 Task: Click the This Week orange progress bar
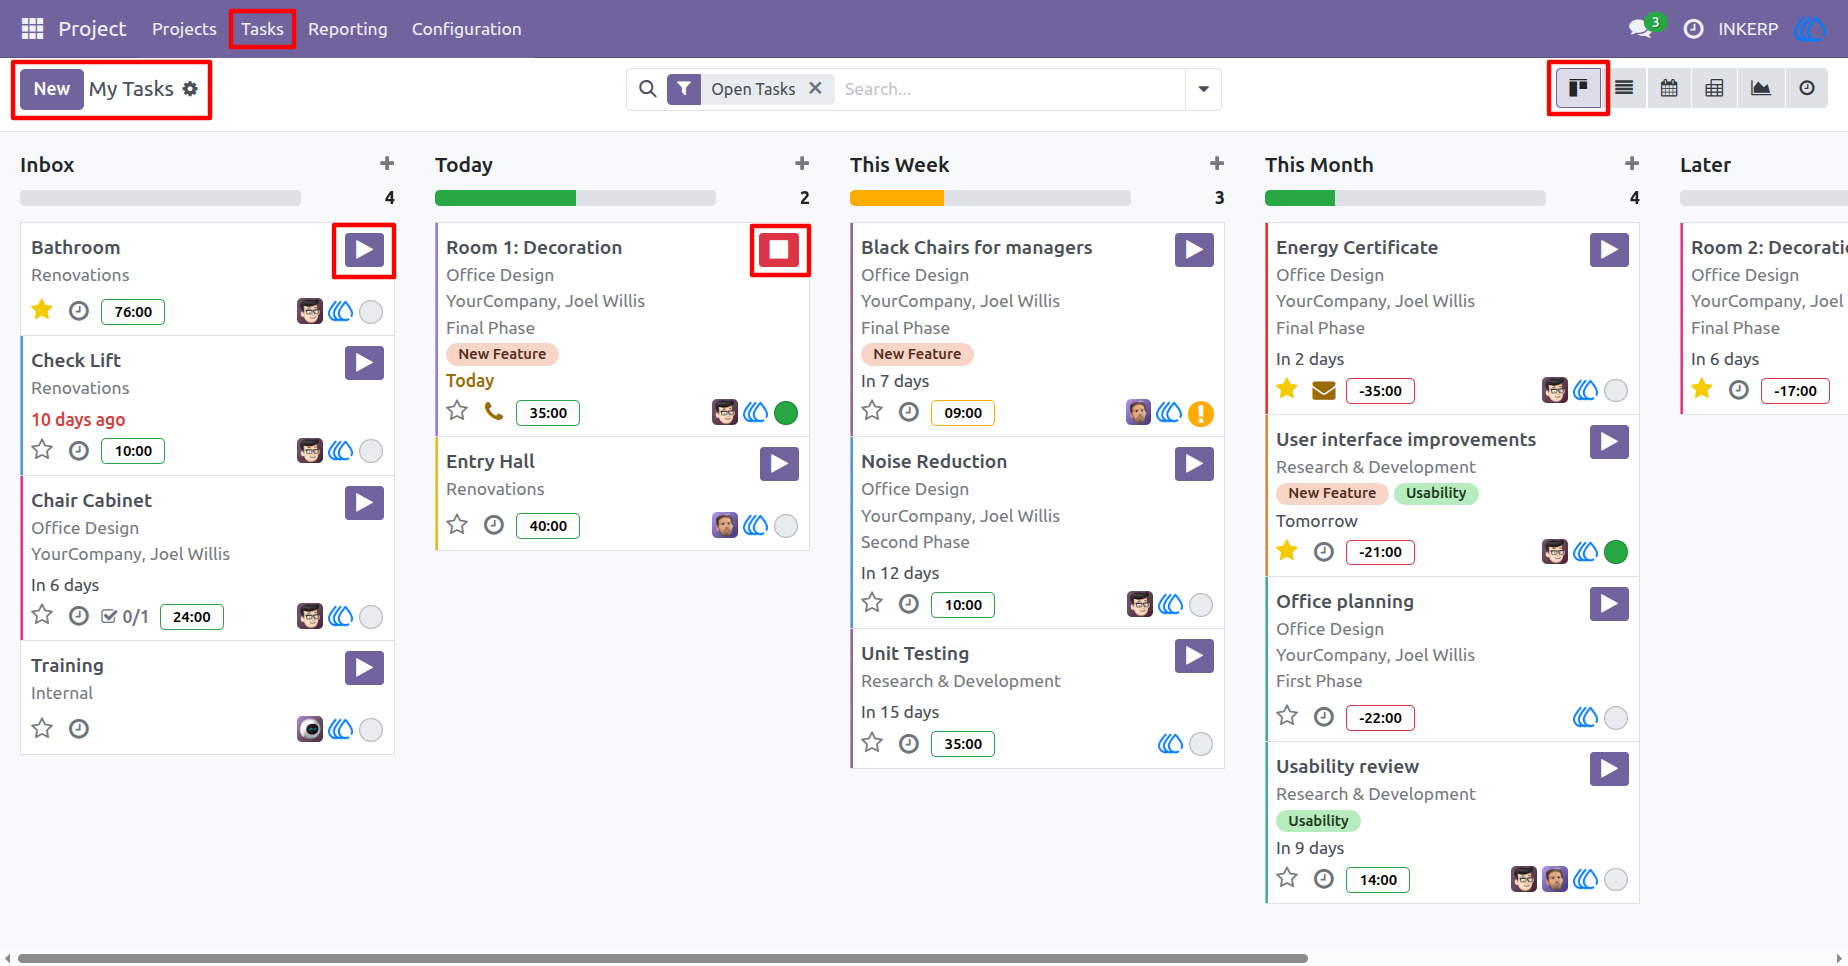coord(897,198)
